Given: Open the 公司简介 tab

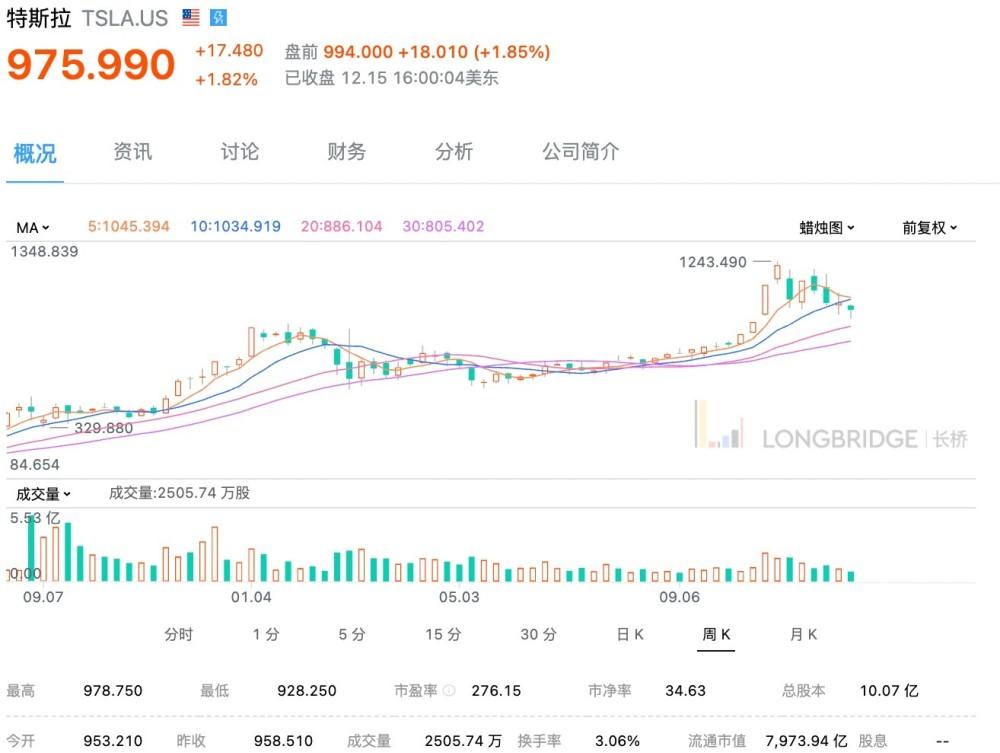Looking at the screenshot, I should click(x=580, y=152).
